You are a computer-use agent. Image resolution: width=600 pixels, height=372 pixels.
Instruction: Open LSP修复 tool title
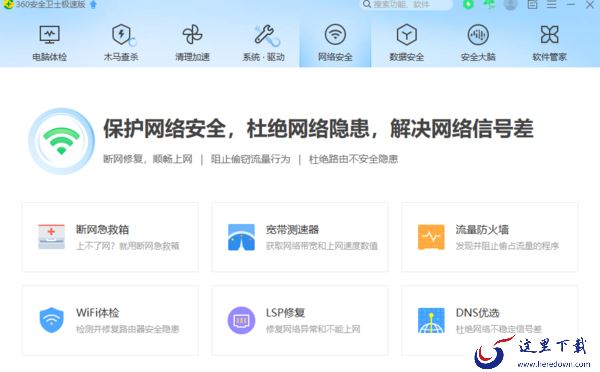click(285, 313)
